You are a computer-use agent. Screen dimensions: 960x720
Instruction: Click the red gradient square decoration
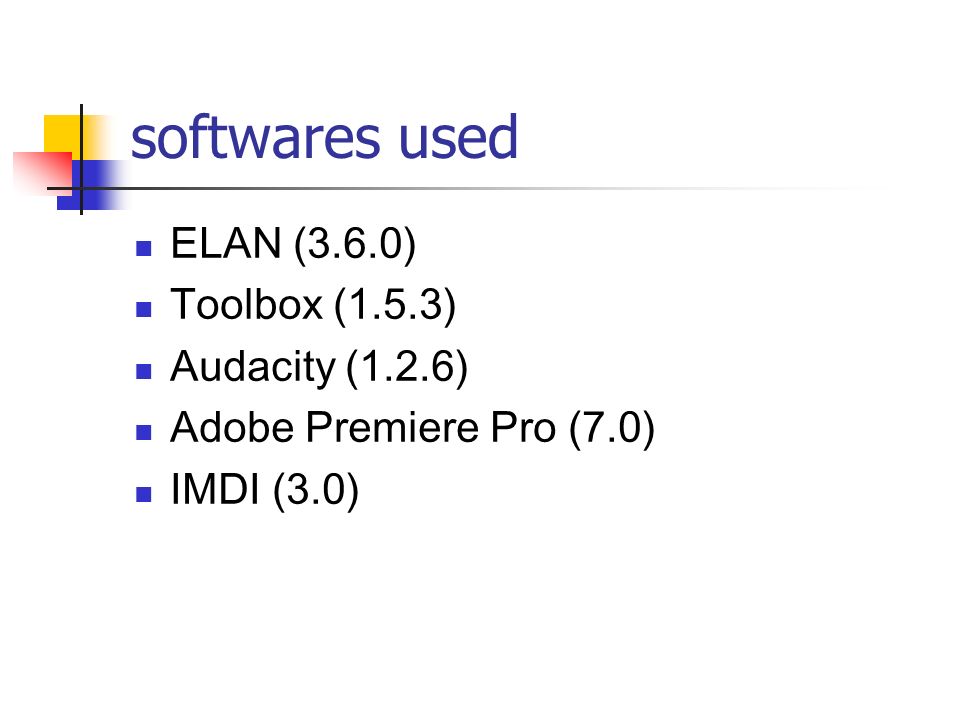(x=43, y=173)
